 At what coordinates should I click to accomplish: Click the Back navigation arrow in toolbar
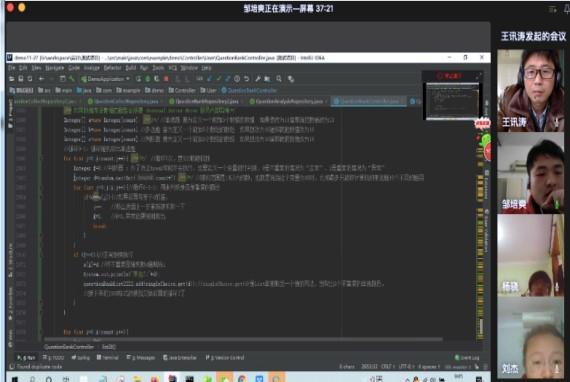point(42,79)
